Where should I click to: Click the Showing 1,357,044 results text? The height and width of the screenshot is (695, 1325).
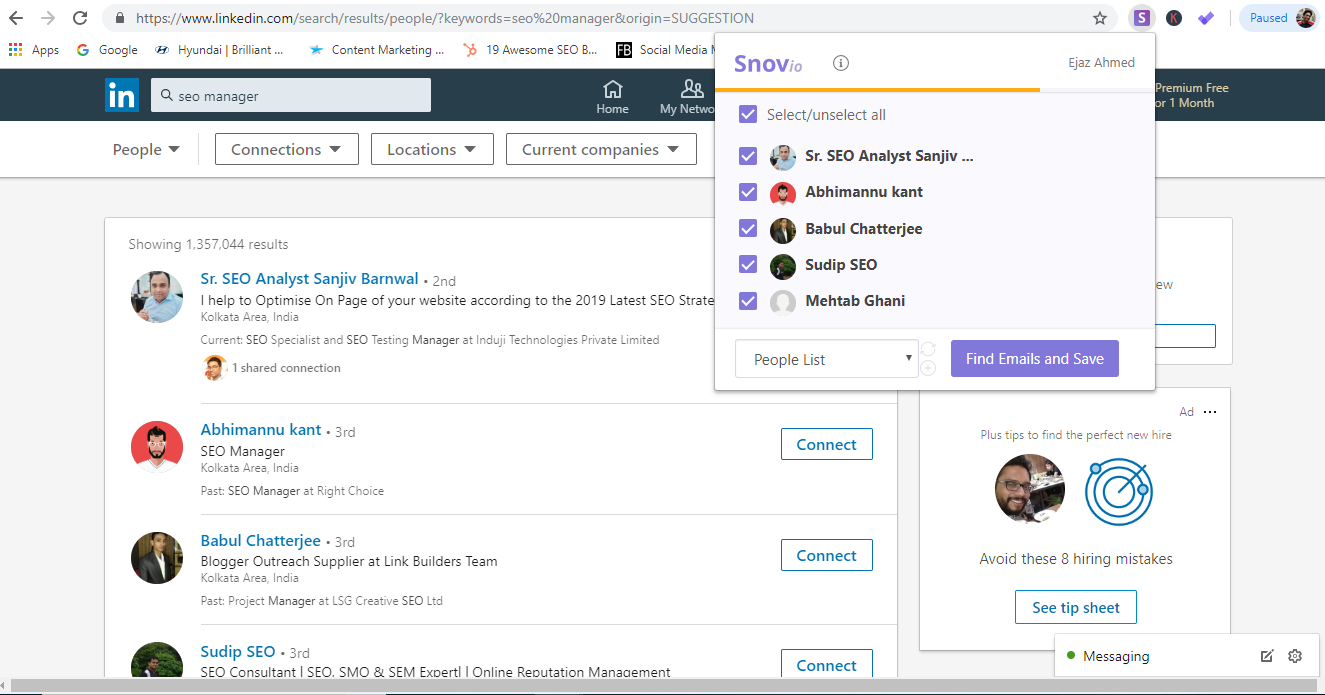208,244
